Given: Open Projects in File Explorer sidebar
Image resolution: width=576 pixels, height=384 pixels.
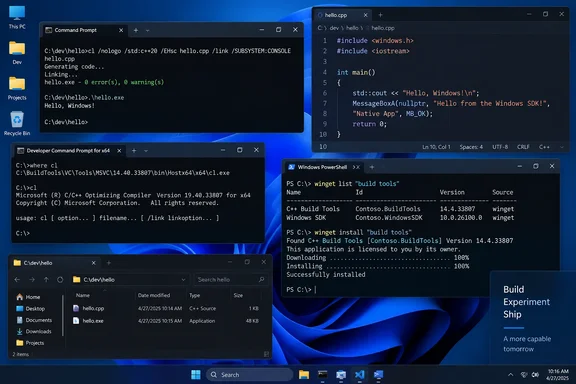Looking at the screenshot, I should click(30, 343).
